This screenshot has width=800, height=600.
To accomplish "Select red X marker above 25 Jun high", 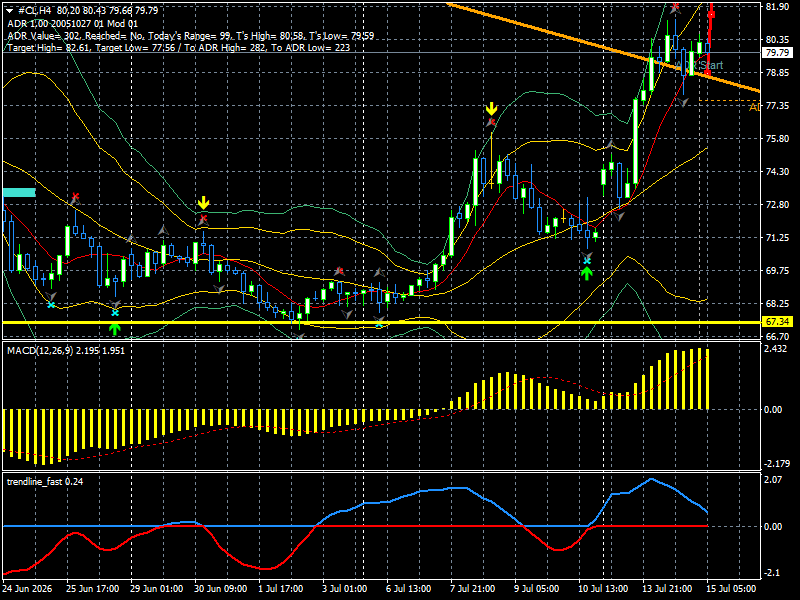I will (x=76, y=196).
